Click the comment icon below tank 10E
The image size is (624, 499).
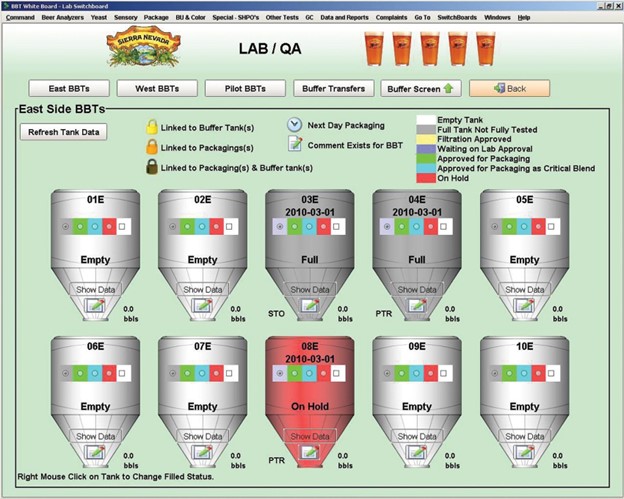tap(525, 453)
